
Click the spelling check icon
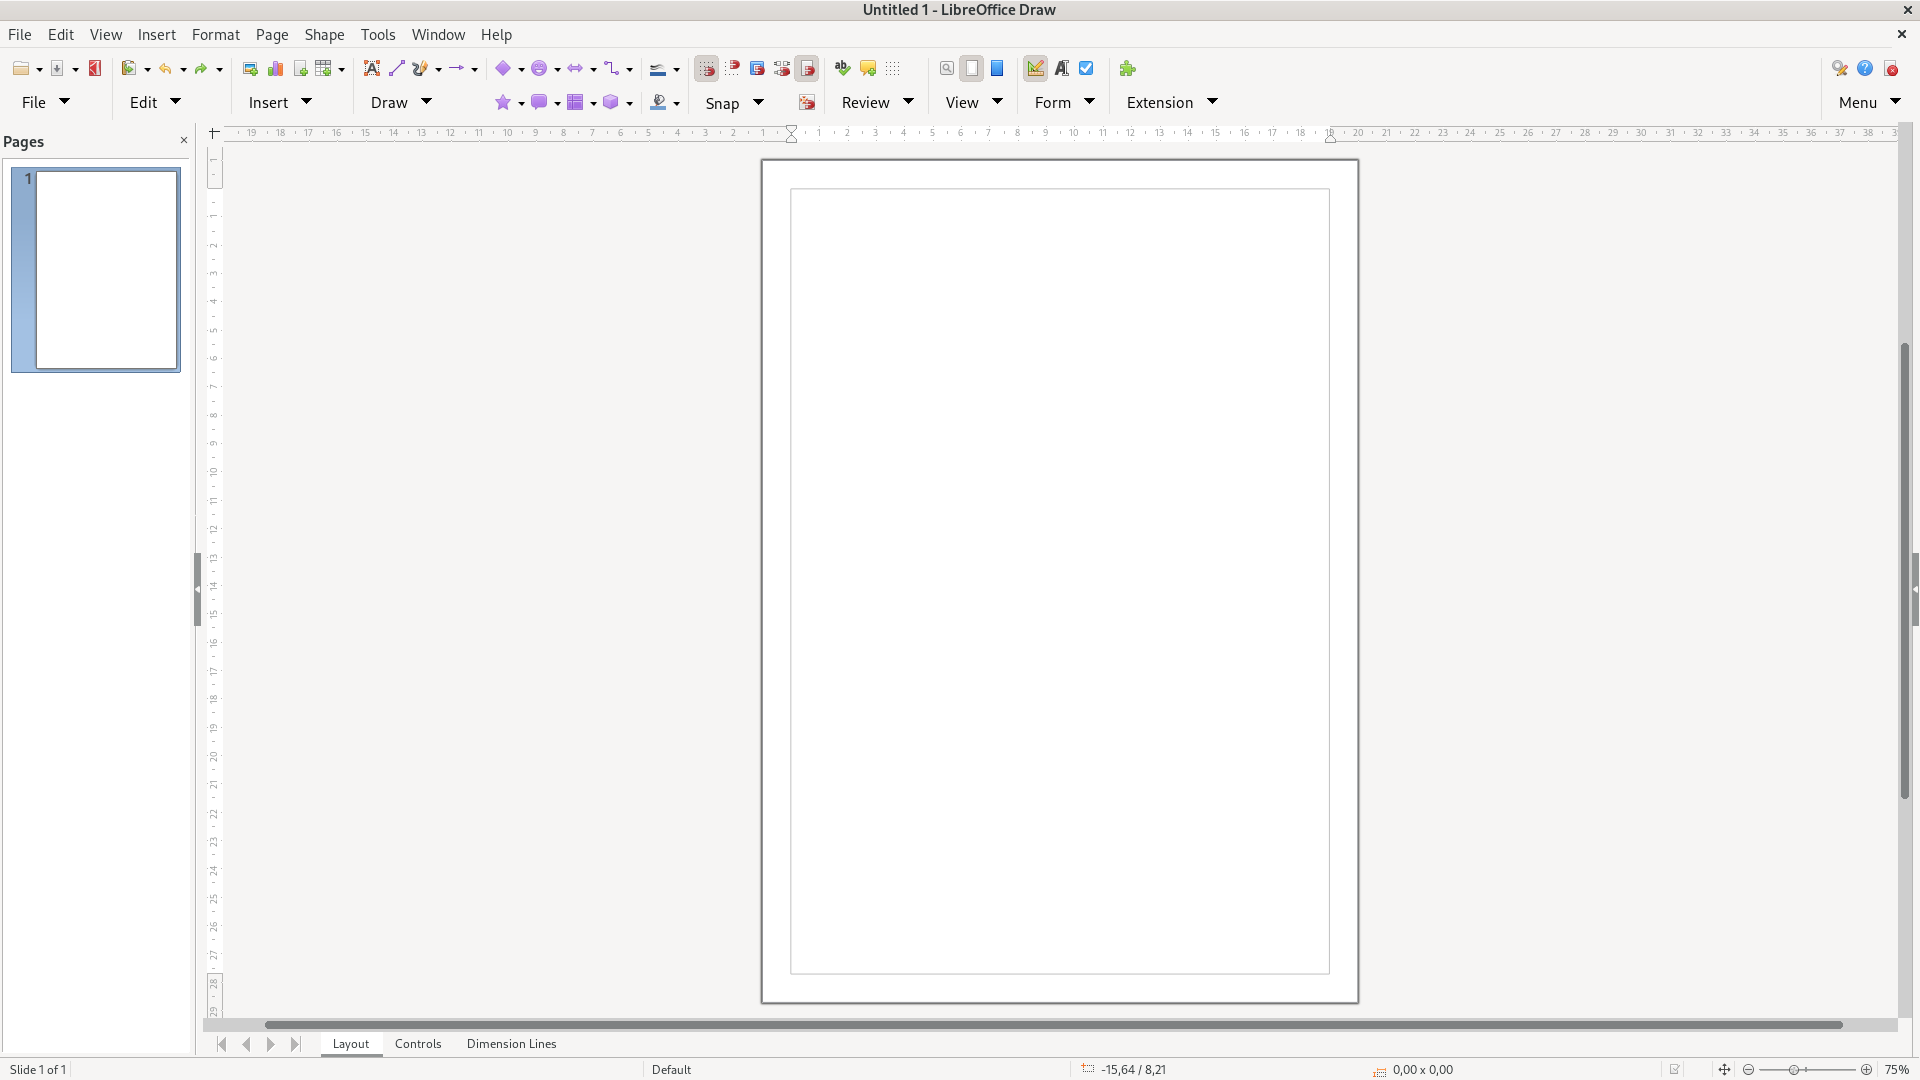point(842,69)
